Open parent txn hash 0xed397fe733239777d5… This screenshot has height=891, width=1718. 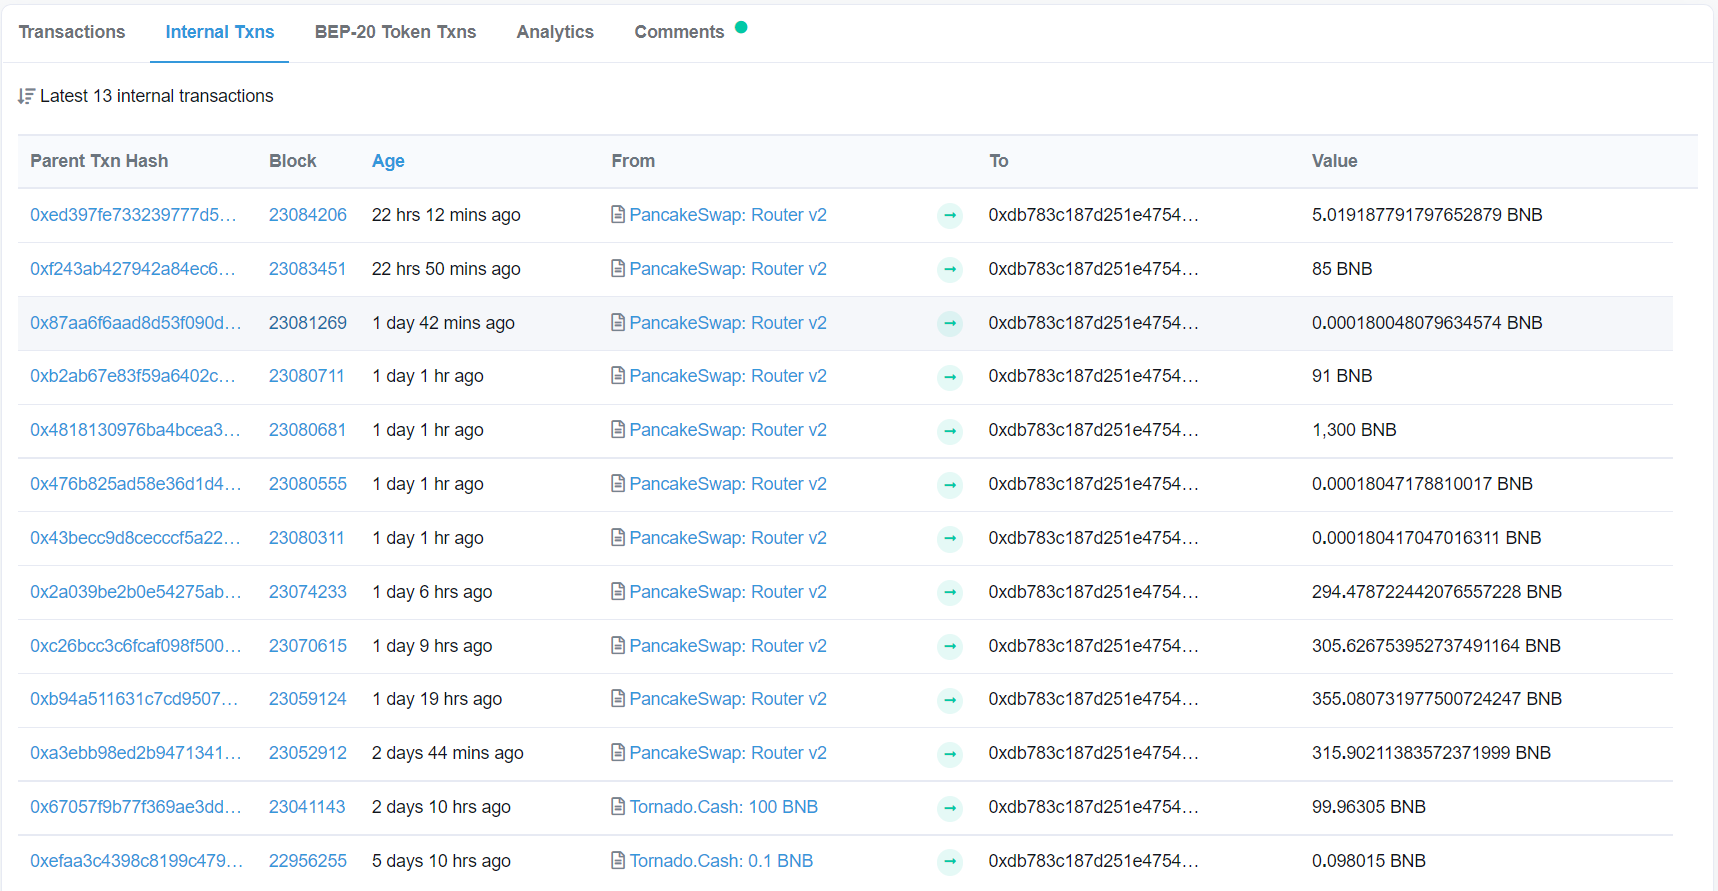click(133, 215)
